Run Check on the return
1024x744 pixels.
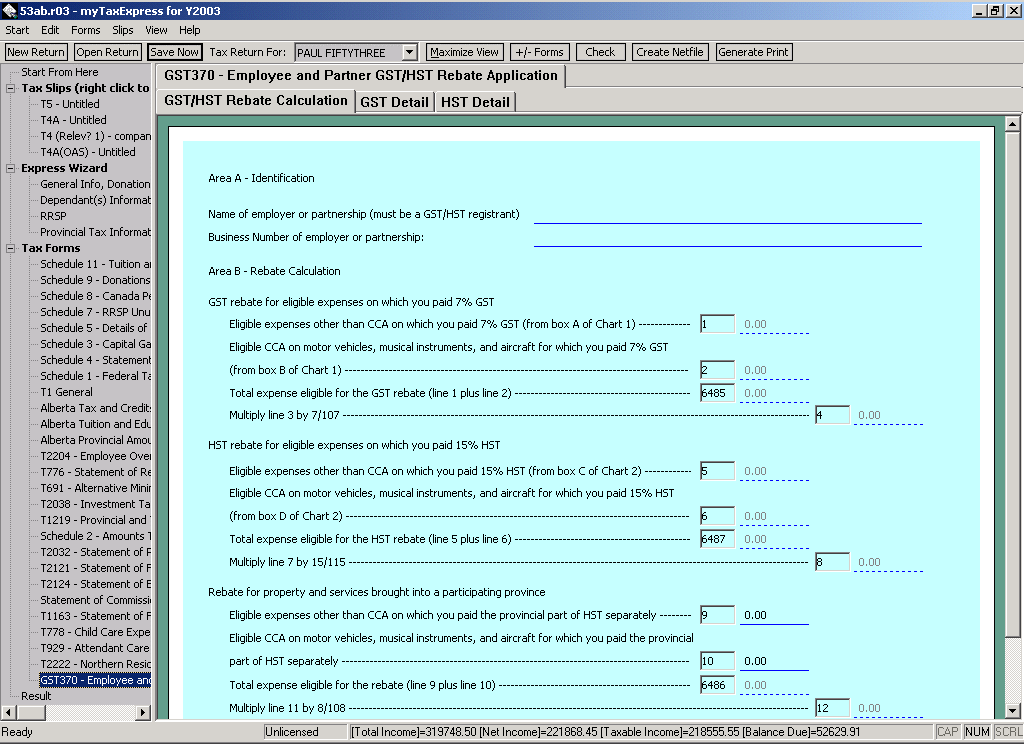600,52
